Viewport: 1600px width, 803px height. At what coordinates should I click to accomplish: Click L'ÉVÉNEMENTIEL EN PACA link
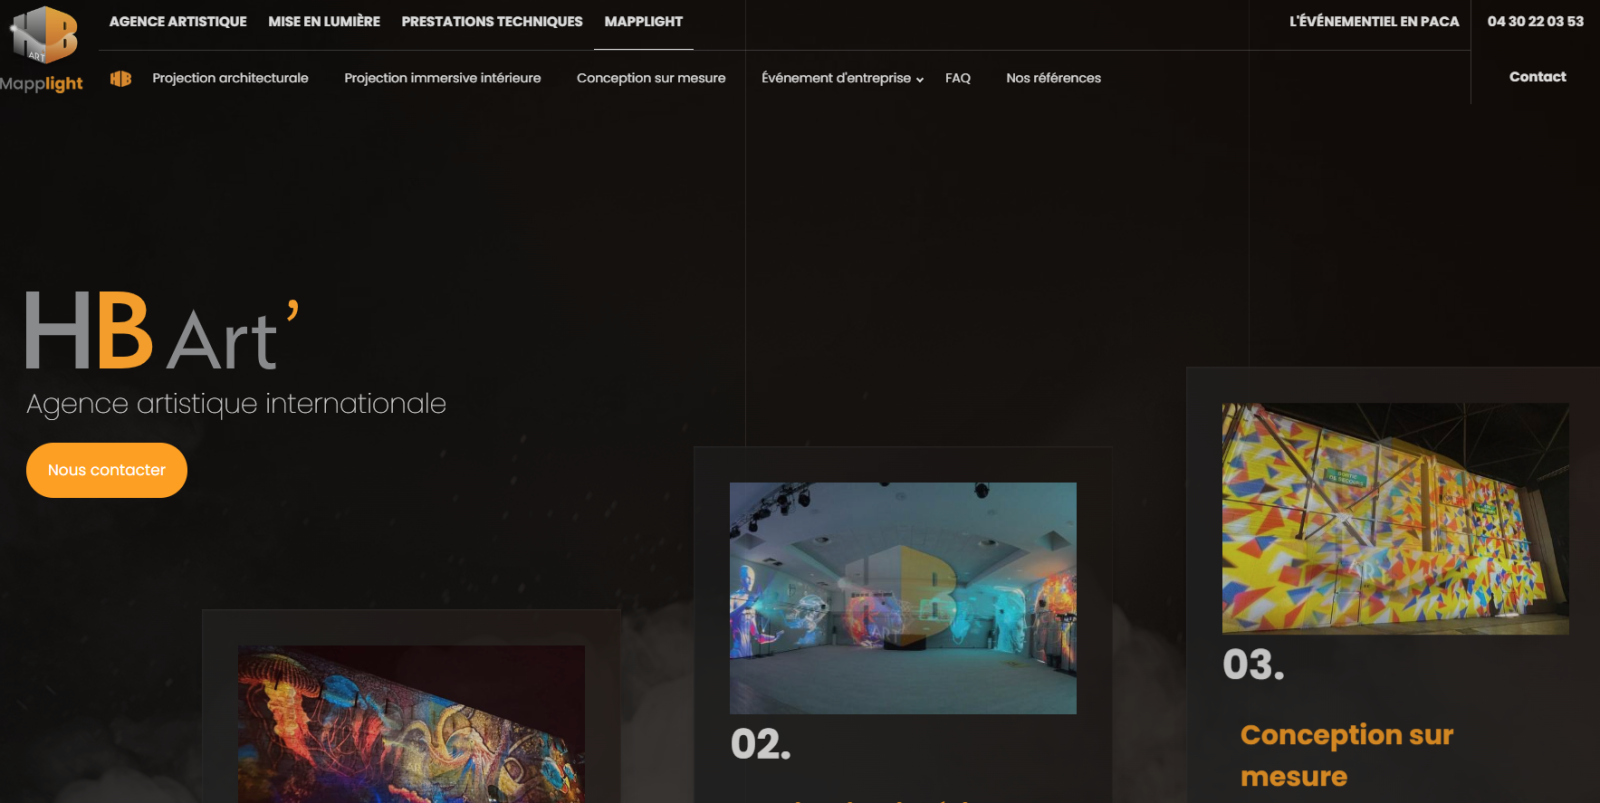click(x=1374, y=21)
